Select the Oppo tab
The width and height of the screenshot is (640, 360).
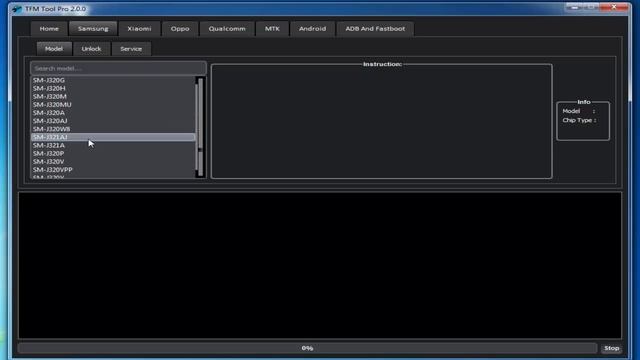click(180, 29)
